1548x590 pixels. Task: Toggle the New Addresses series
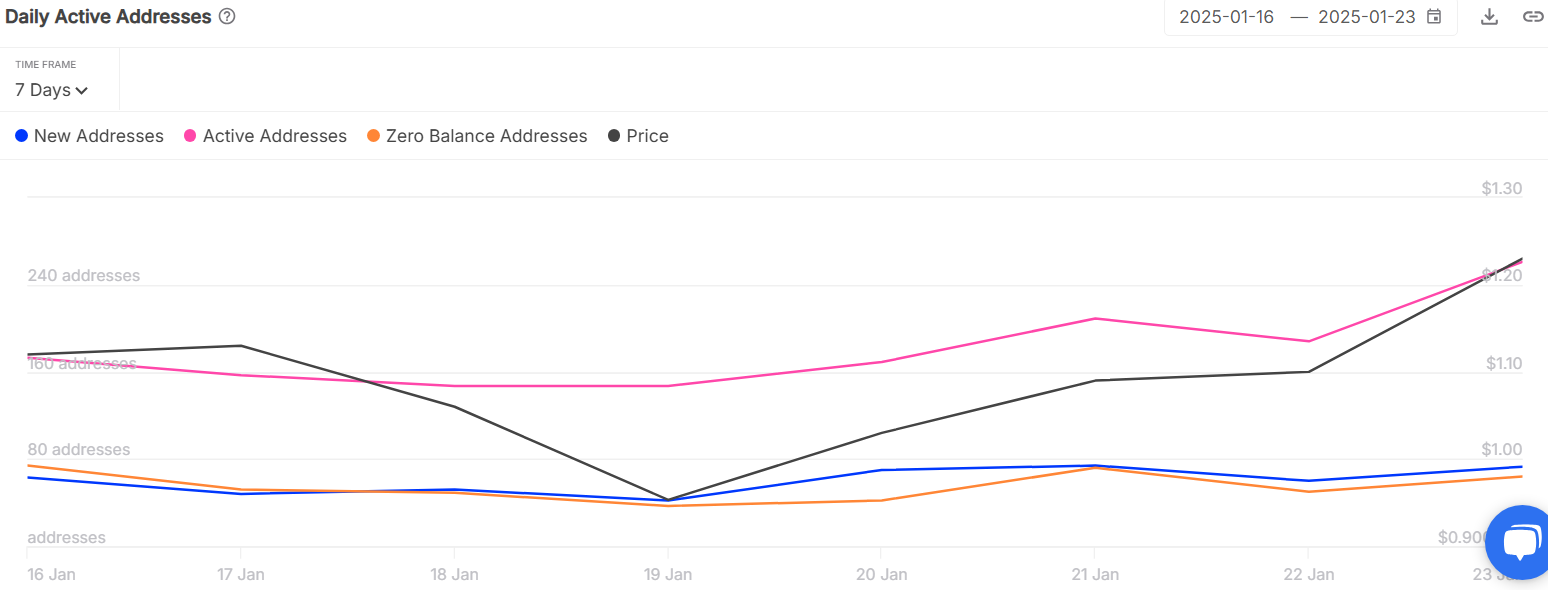point(98,136)
